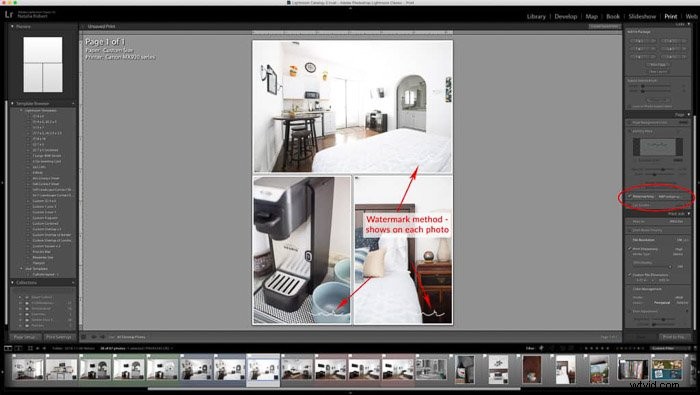The width and height of the screenshot is (700, 395).
Task: Toggle Page Background Color checkbox
Action: pos(630,122)
